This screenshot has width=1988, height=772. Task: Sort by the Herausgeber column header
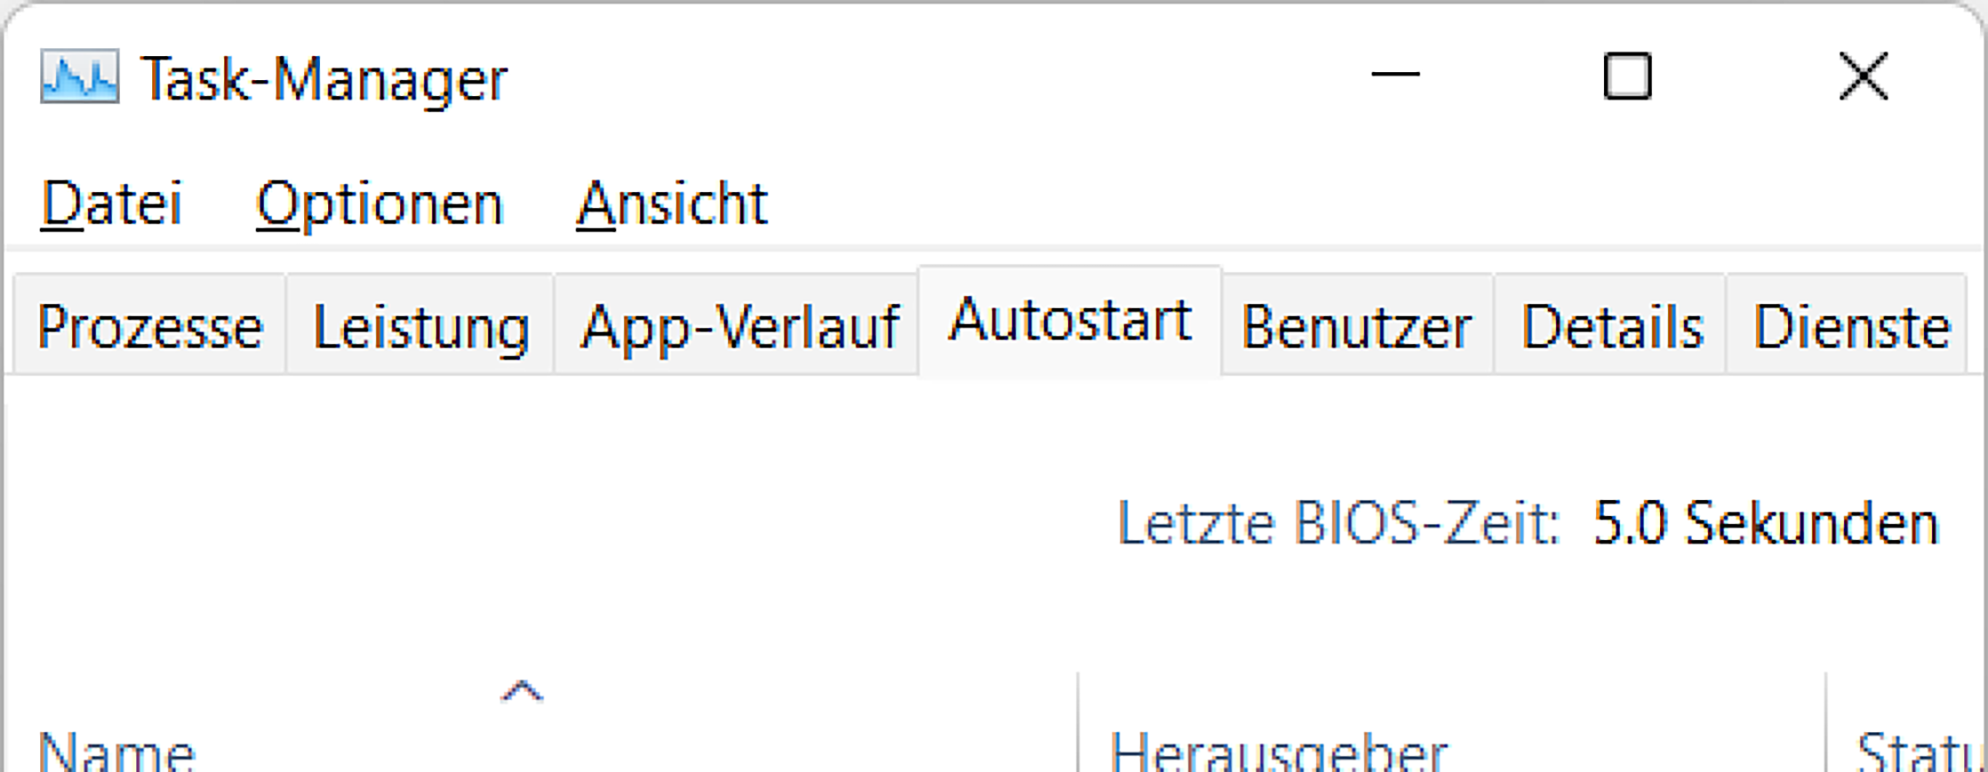[x=1278, y=750]
